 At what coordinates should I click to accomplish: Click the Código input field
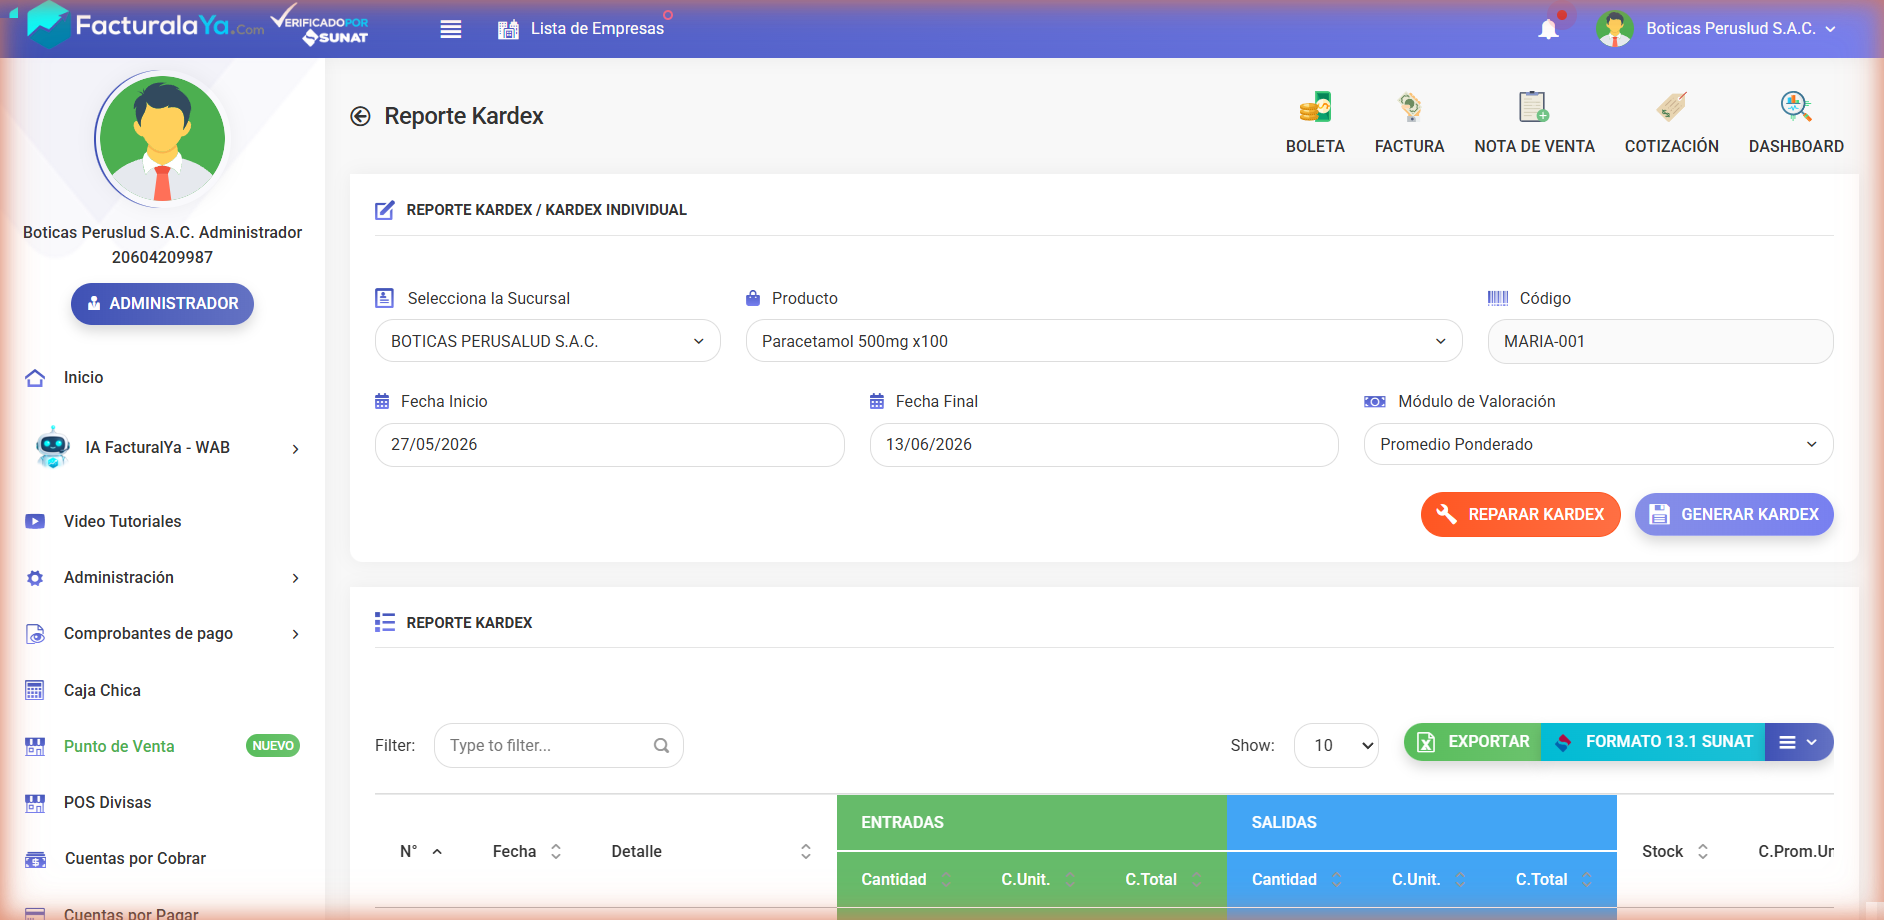point(1660,341)
